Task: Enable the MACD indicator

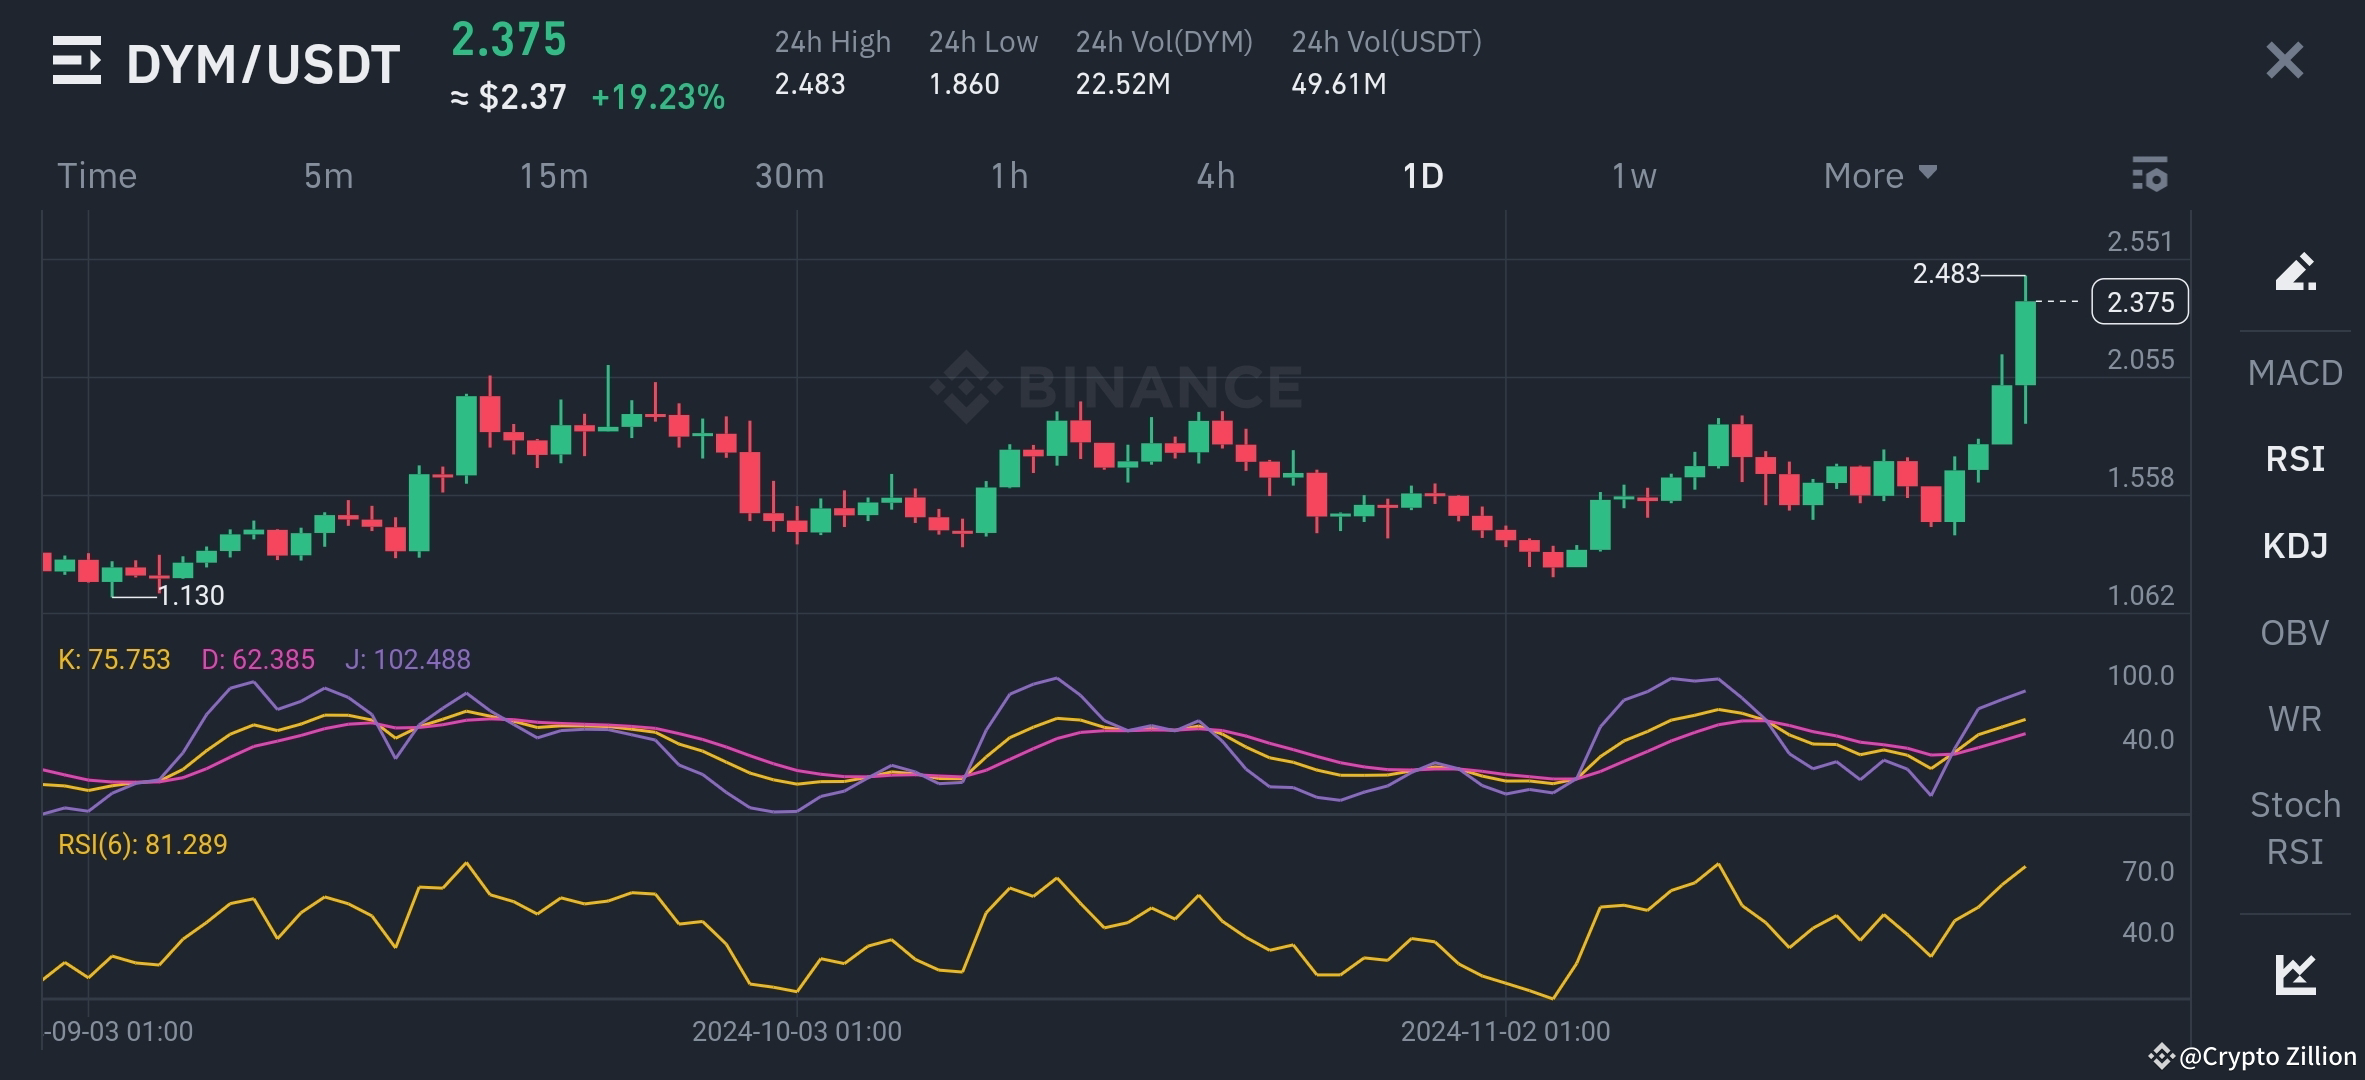Action: coord(2296,372)
